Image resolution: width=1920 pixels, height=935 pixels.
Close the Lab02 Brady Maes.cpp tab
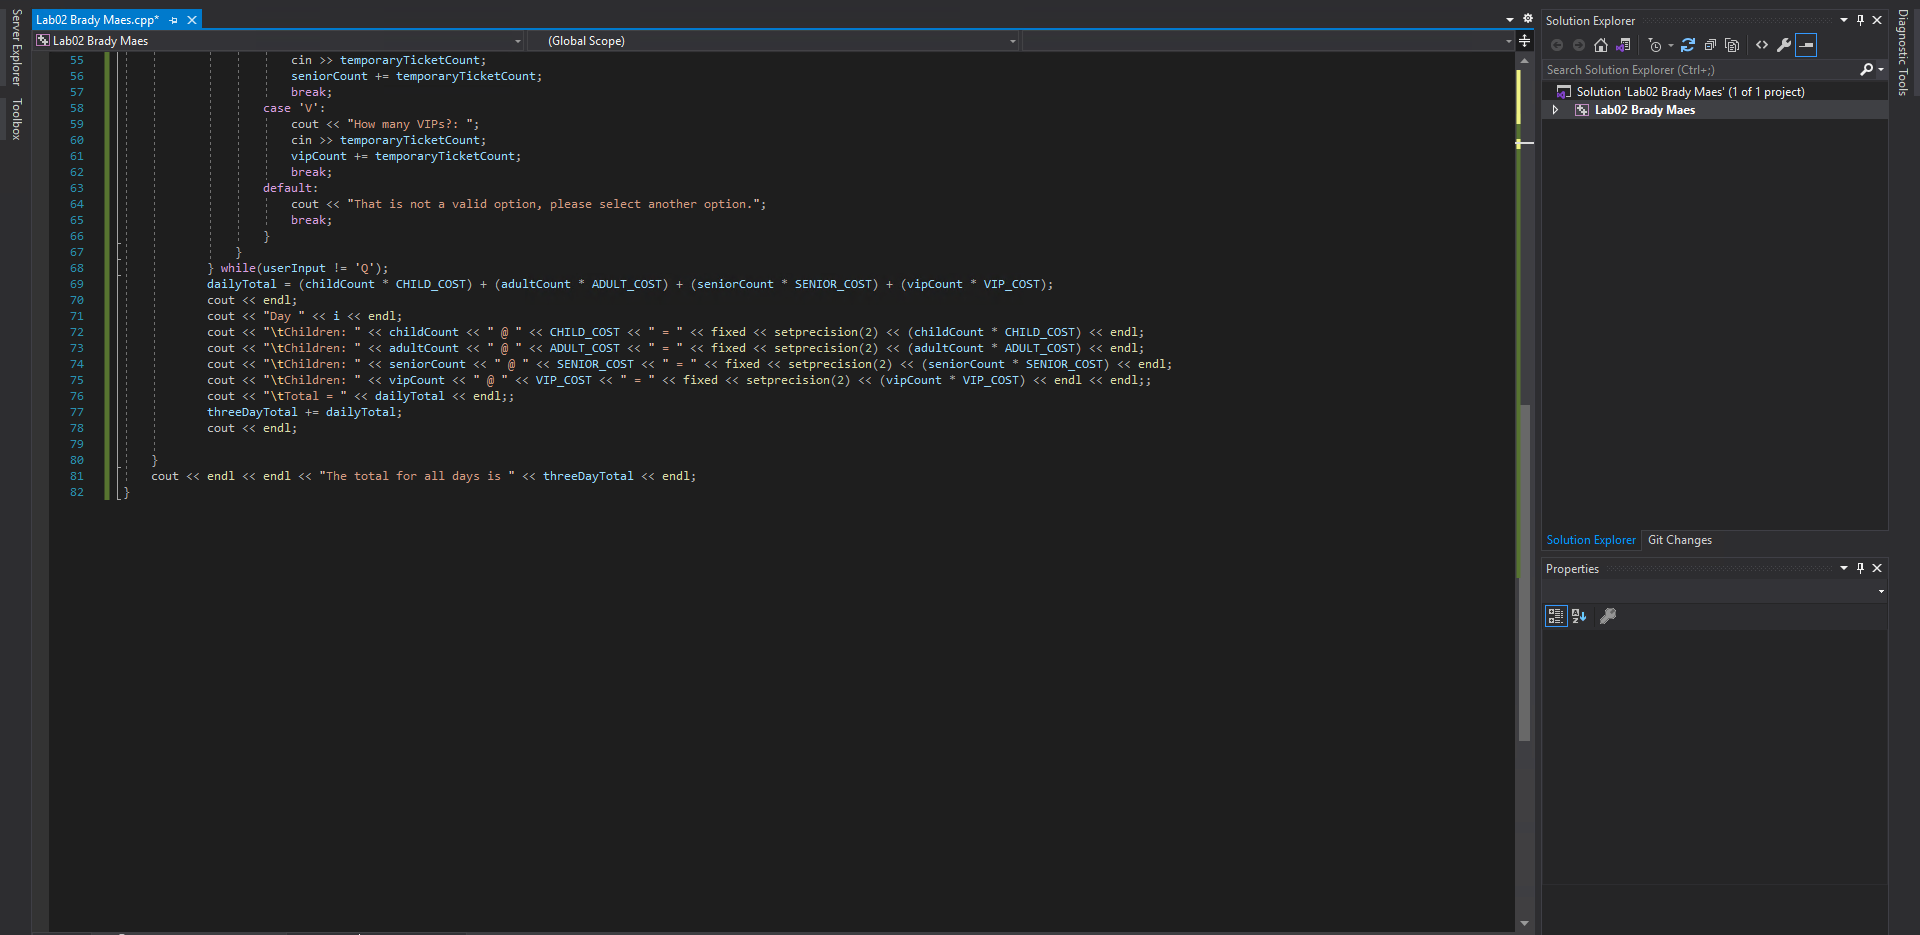coord(192,20)
